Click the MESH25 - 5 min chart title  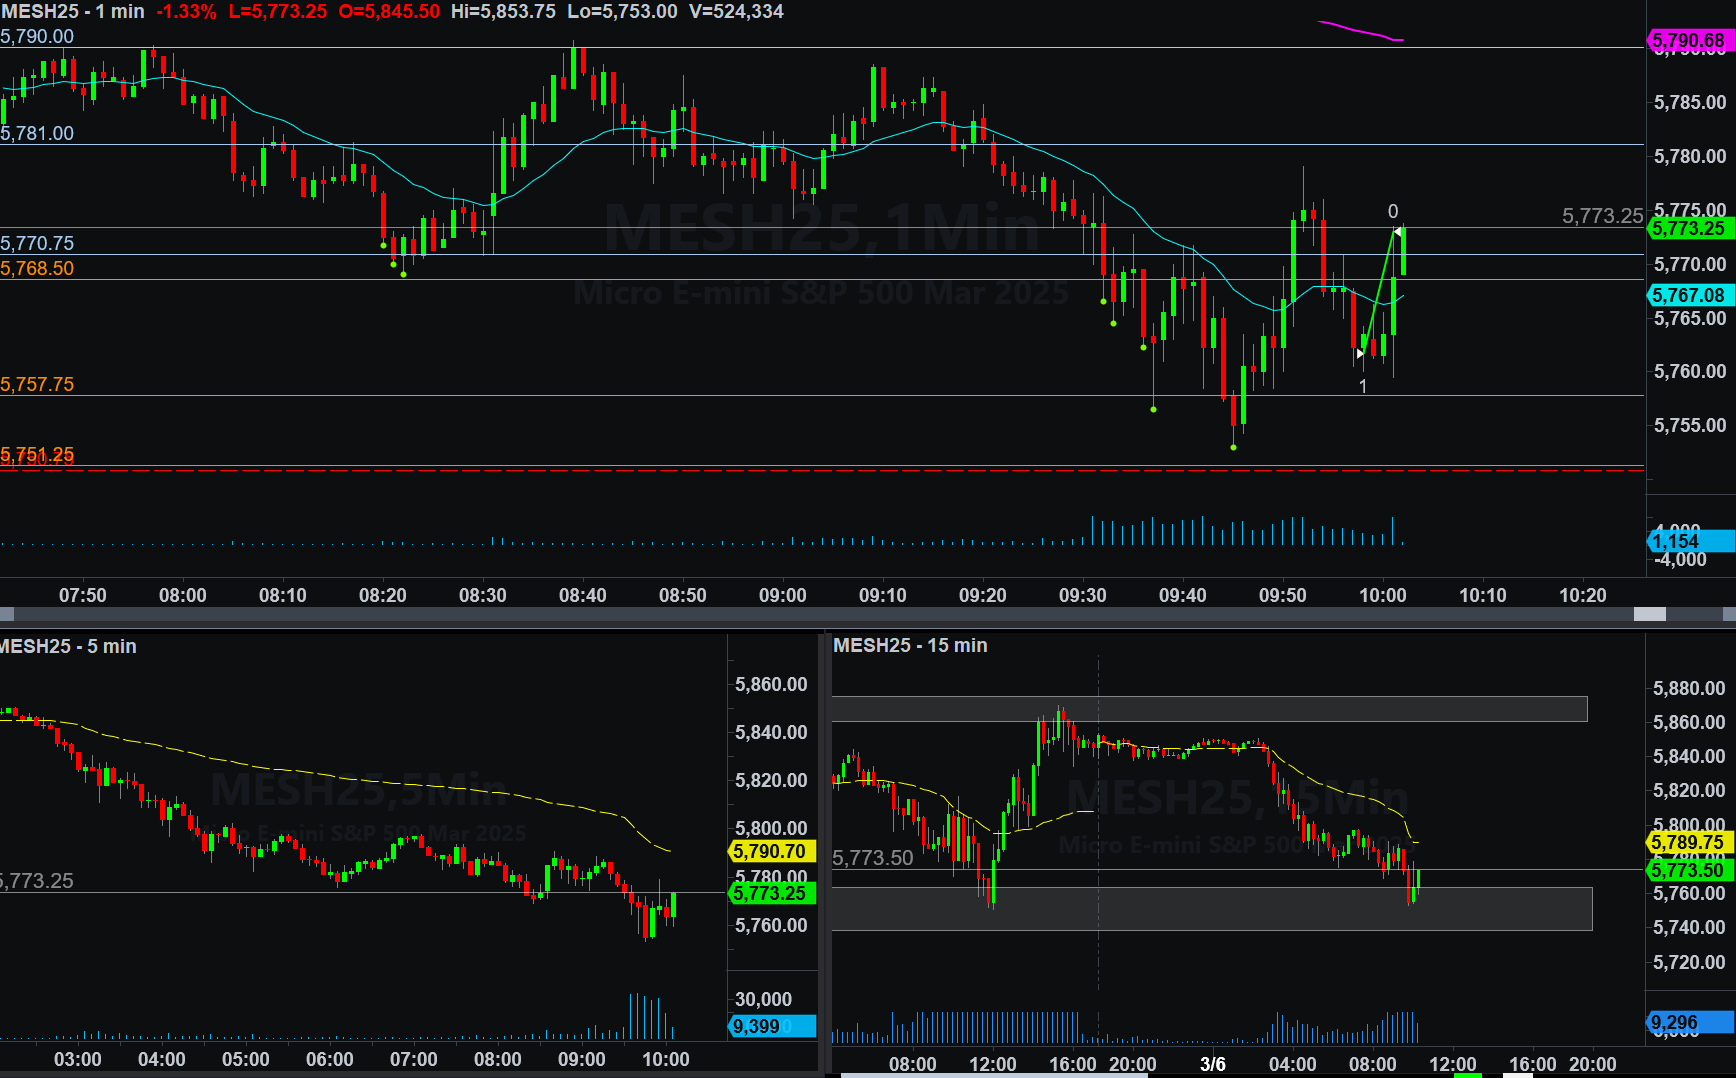68,646
